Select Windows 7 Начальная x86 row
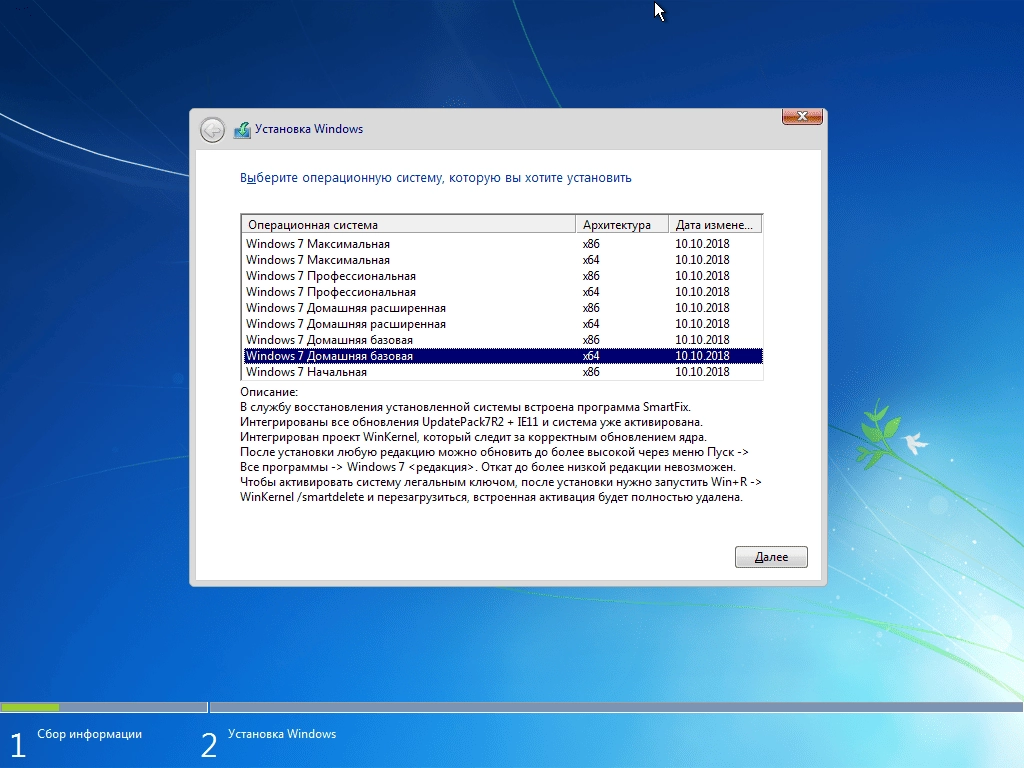This screenshot has height=768, width=1024. pyautogui.click(x=502, y=372)
